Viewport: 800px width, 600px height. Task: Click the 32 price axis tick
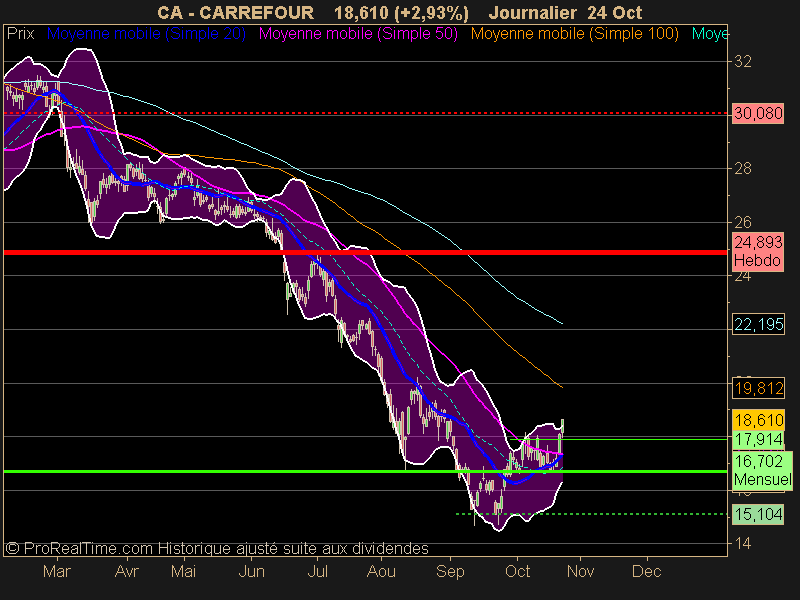[742, 62]
